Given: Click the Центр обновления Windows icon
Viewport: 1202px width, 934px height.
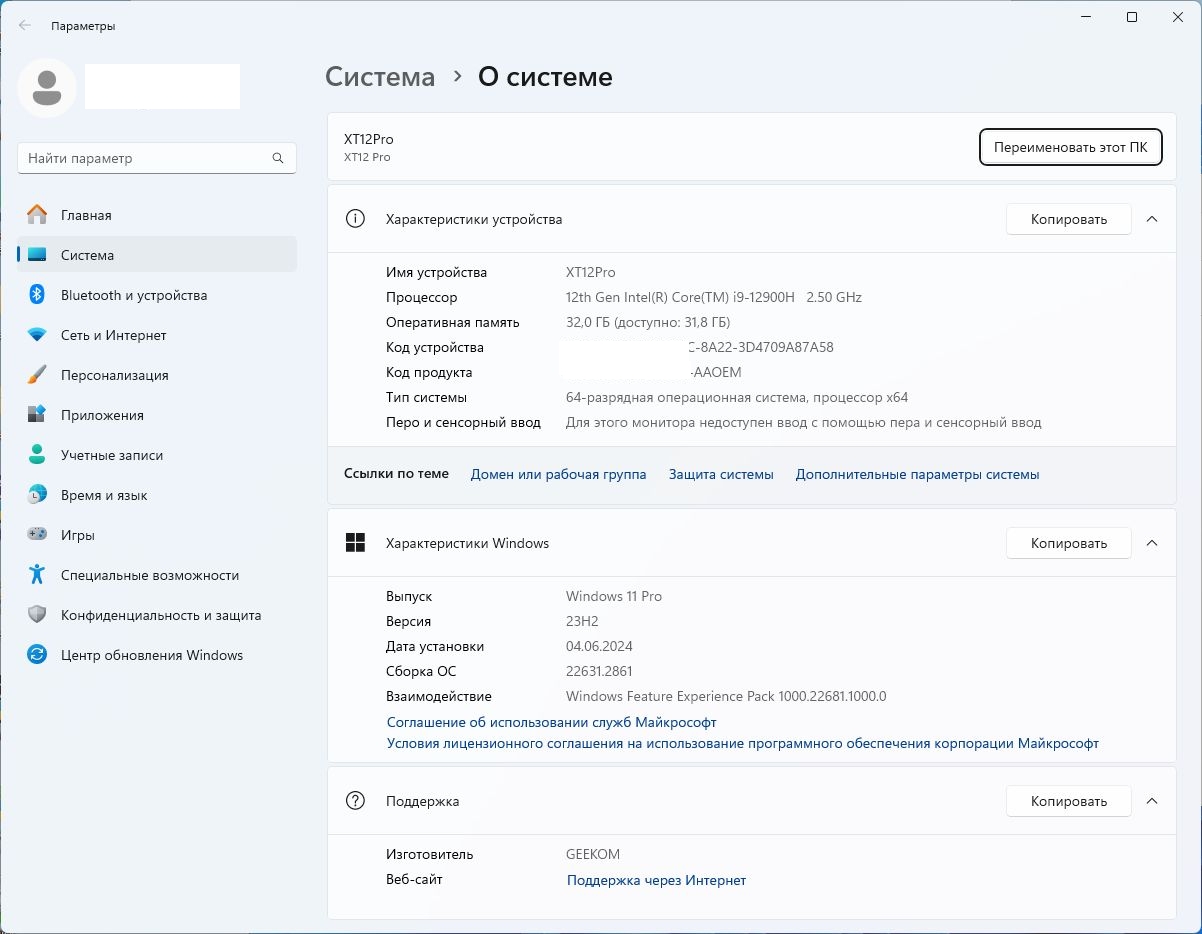Looking at the screenshot, I should tap(37, 655).
